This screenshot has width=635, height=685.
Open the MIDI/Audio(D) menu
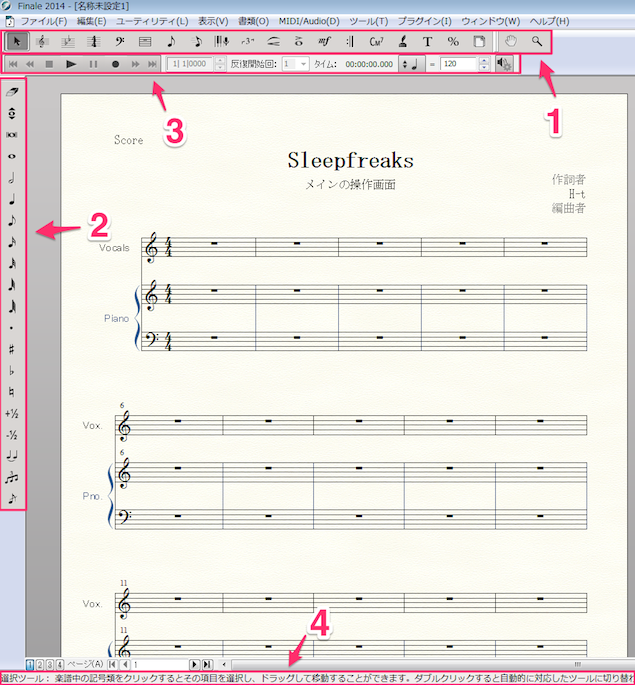coord(309,21)
